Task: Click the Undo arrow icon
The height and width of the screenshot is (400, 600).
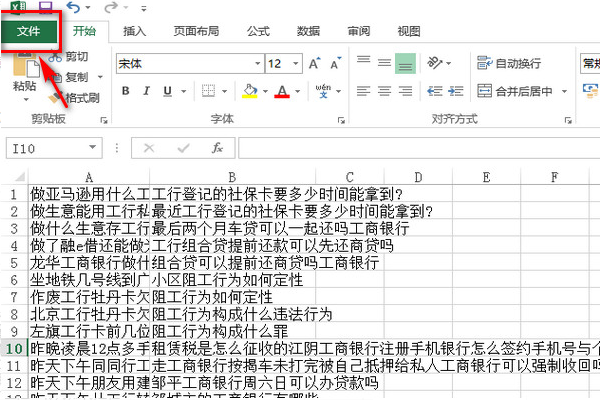Action: tap(73, 7)
